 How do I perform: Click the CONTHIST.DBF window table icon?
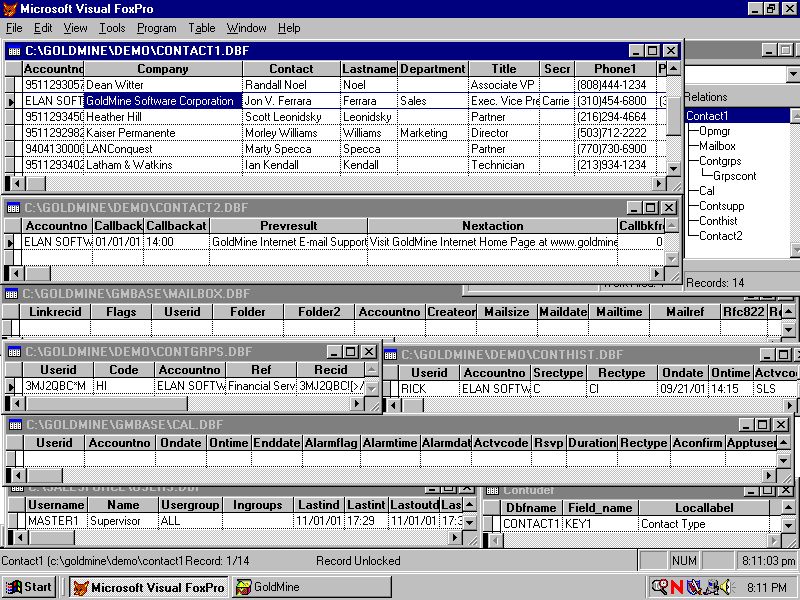click(390, 355)
